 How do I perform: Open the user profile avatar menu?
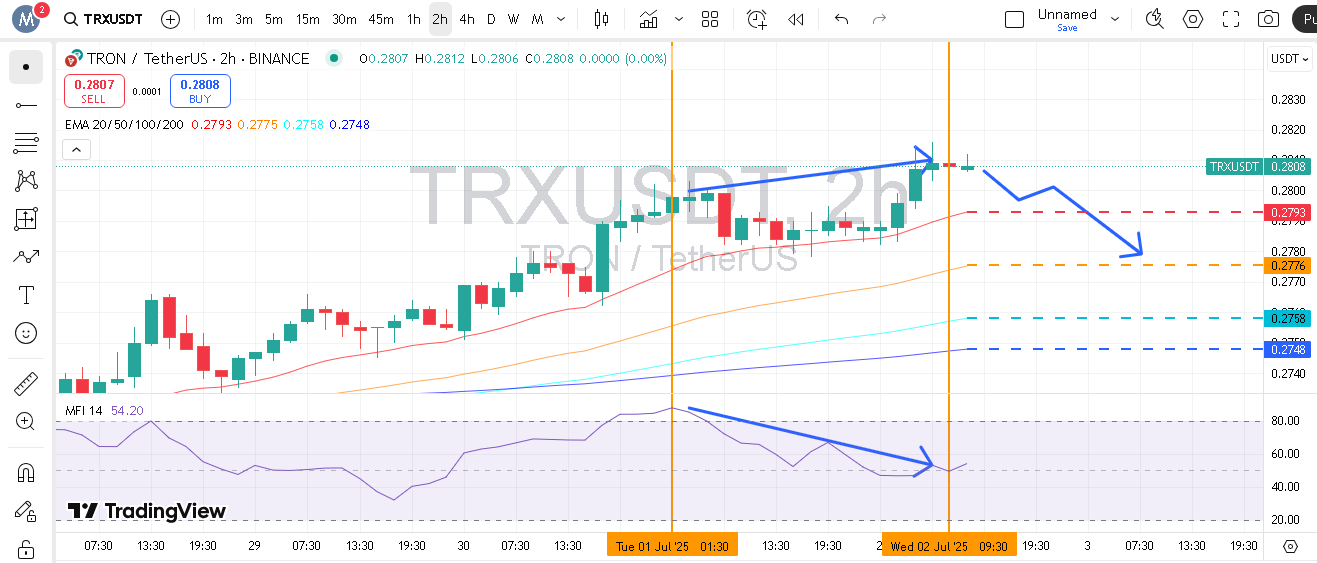tap(27, 18)
